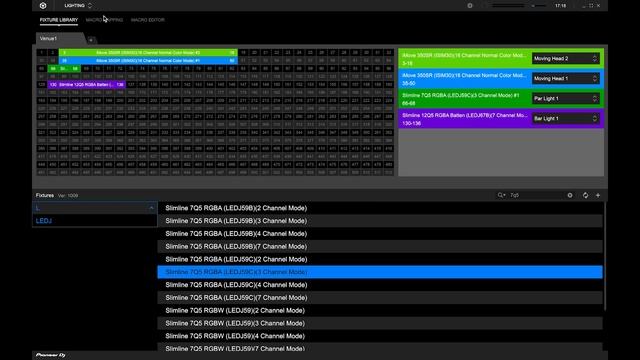Select Slimline 7Q5 RGBW (LEDJ59)(7 Channel Mode)
This screenshot has width=640, height=360.
(380, 347)
